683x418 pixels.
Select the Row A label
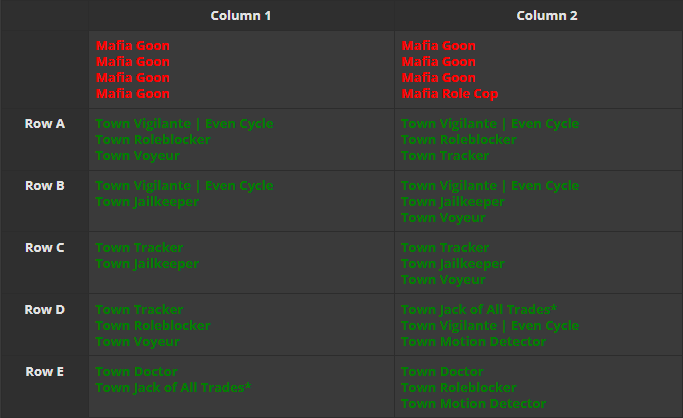[x=45, y=124]
